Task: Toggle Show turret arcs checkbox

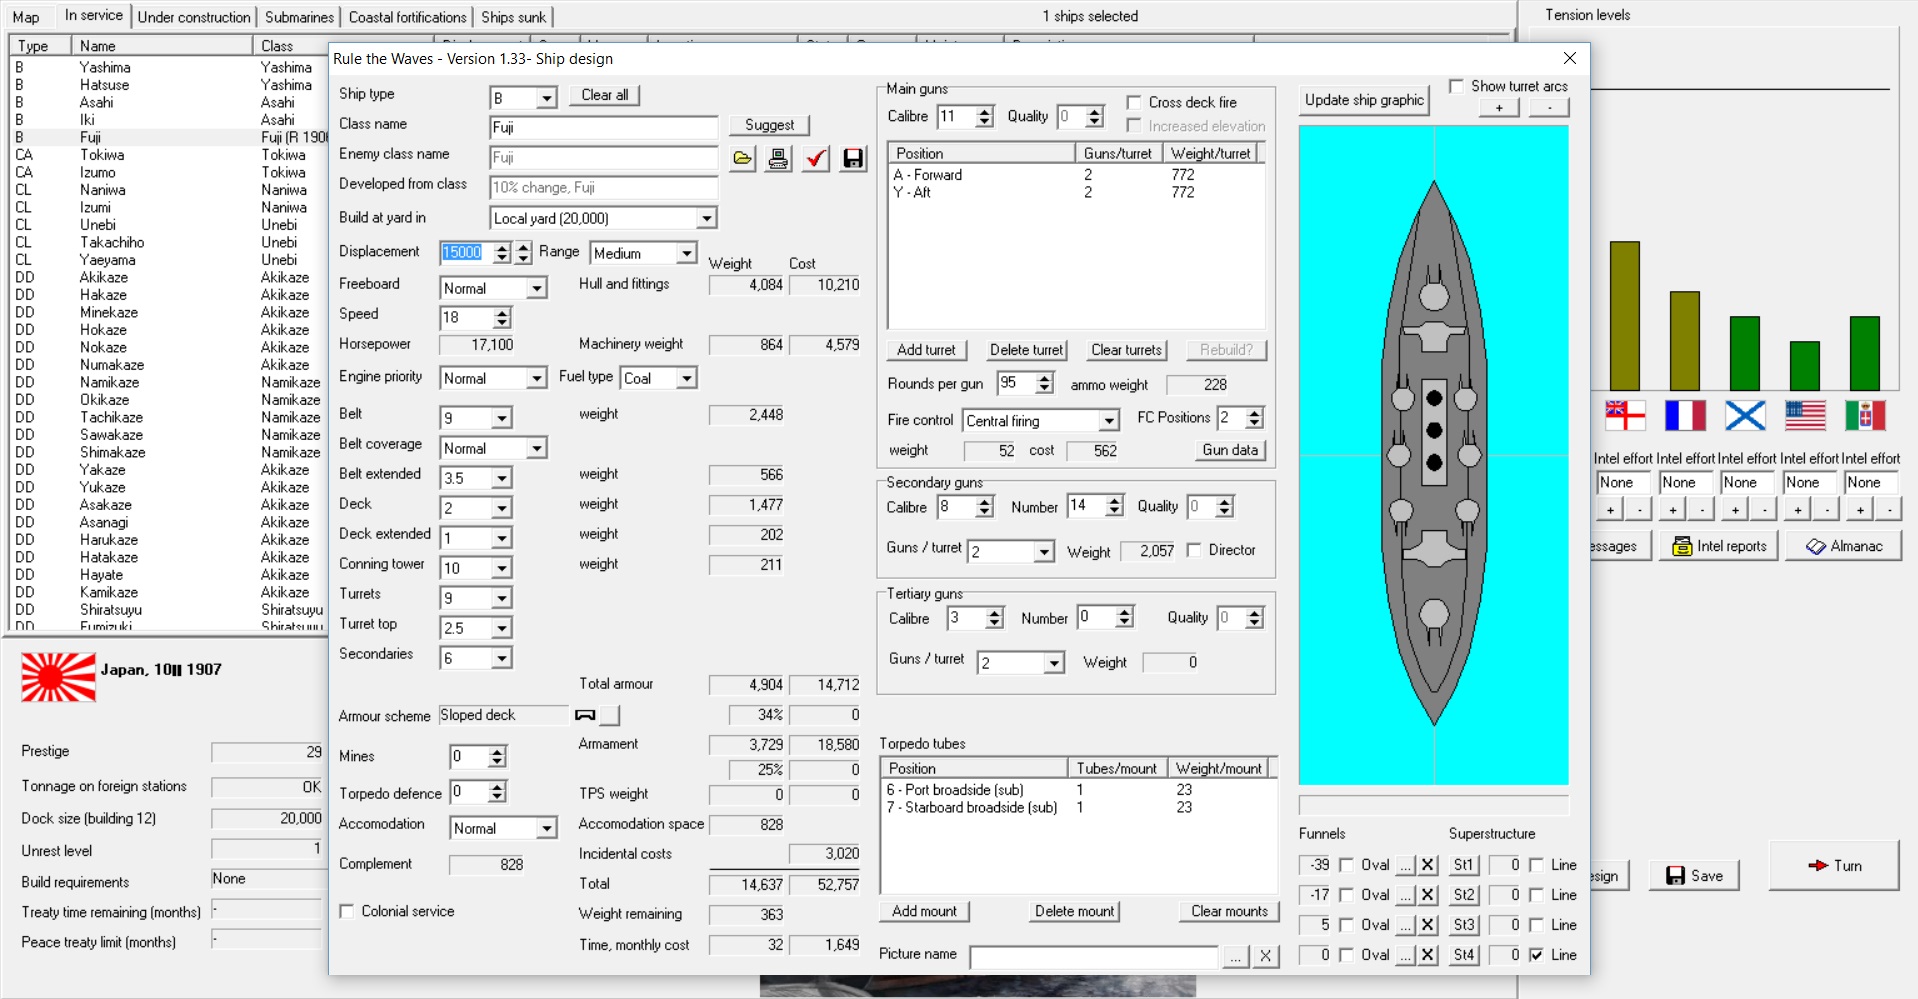Action: coord(1456,86)
